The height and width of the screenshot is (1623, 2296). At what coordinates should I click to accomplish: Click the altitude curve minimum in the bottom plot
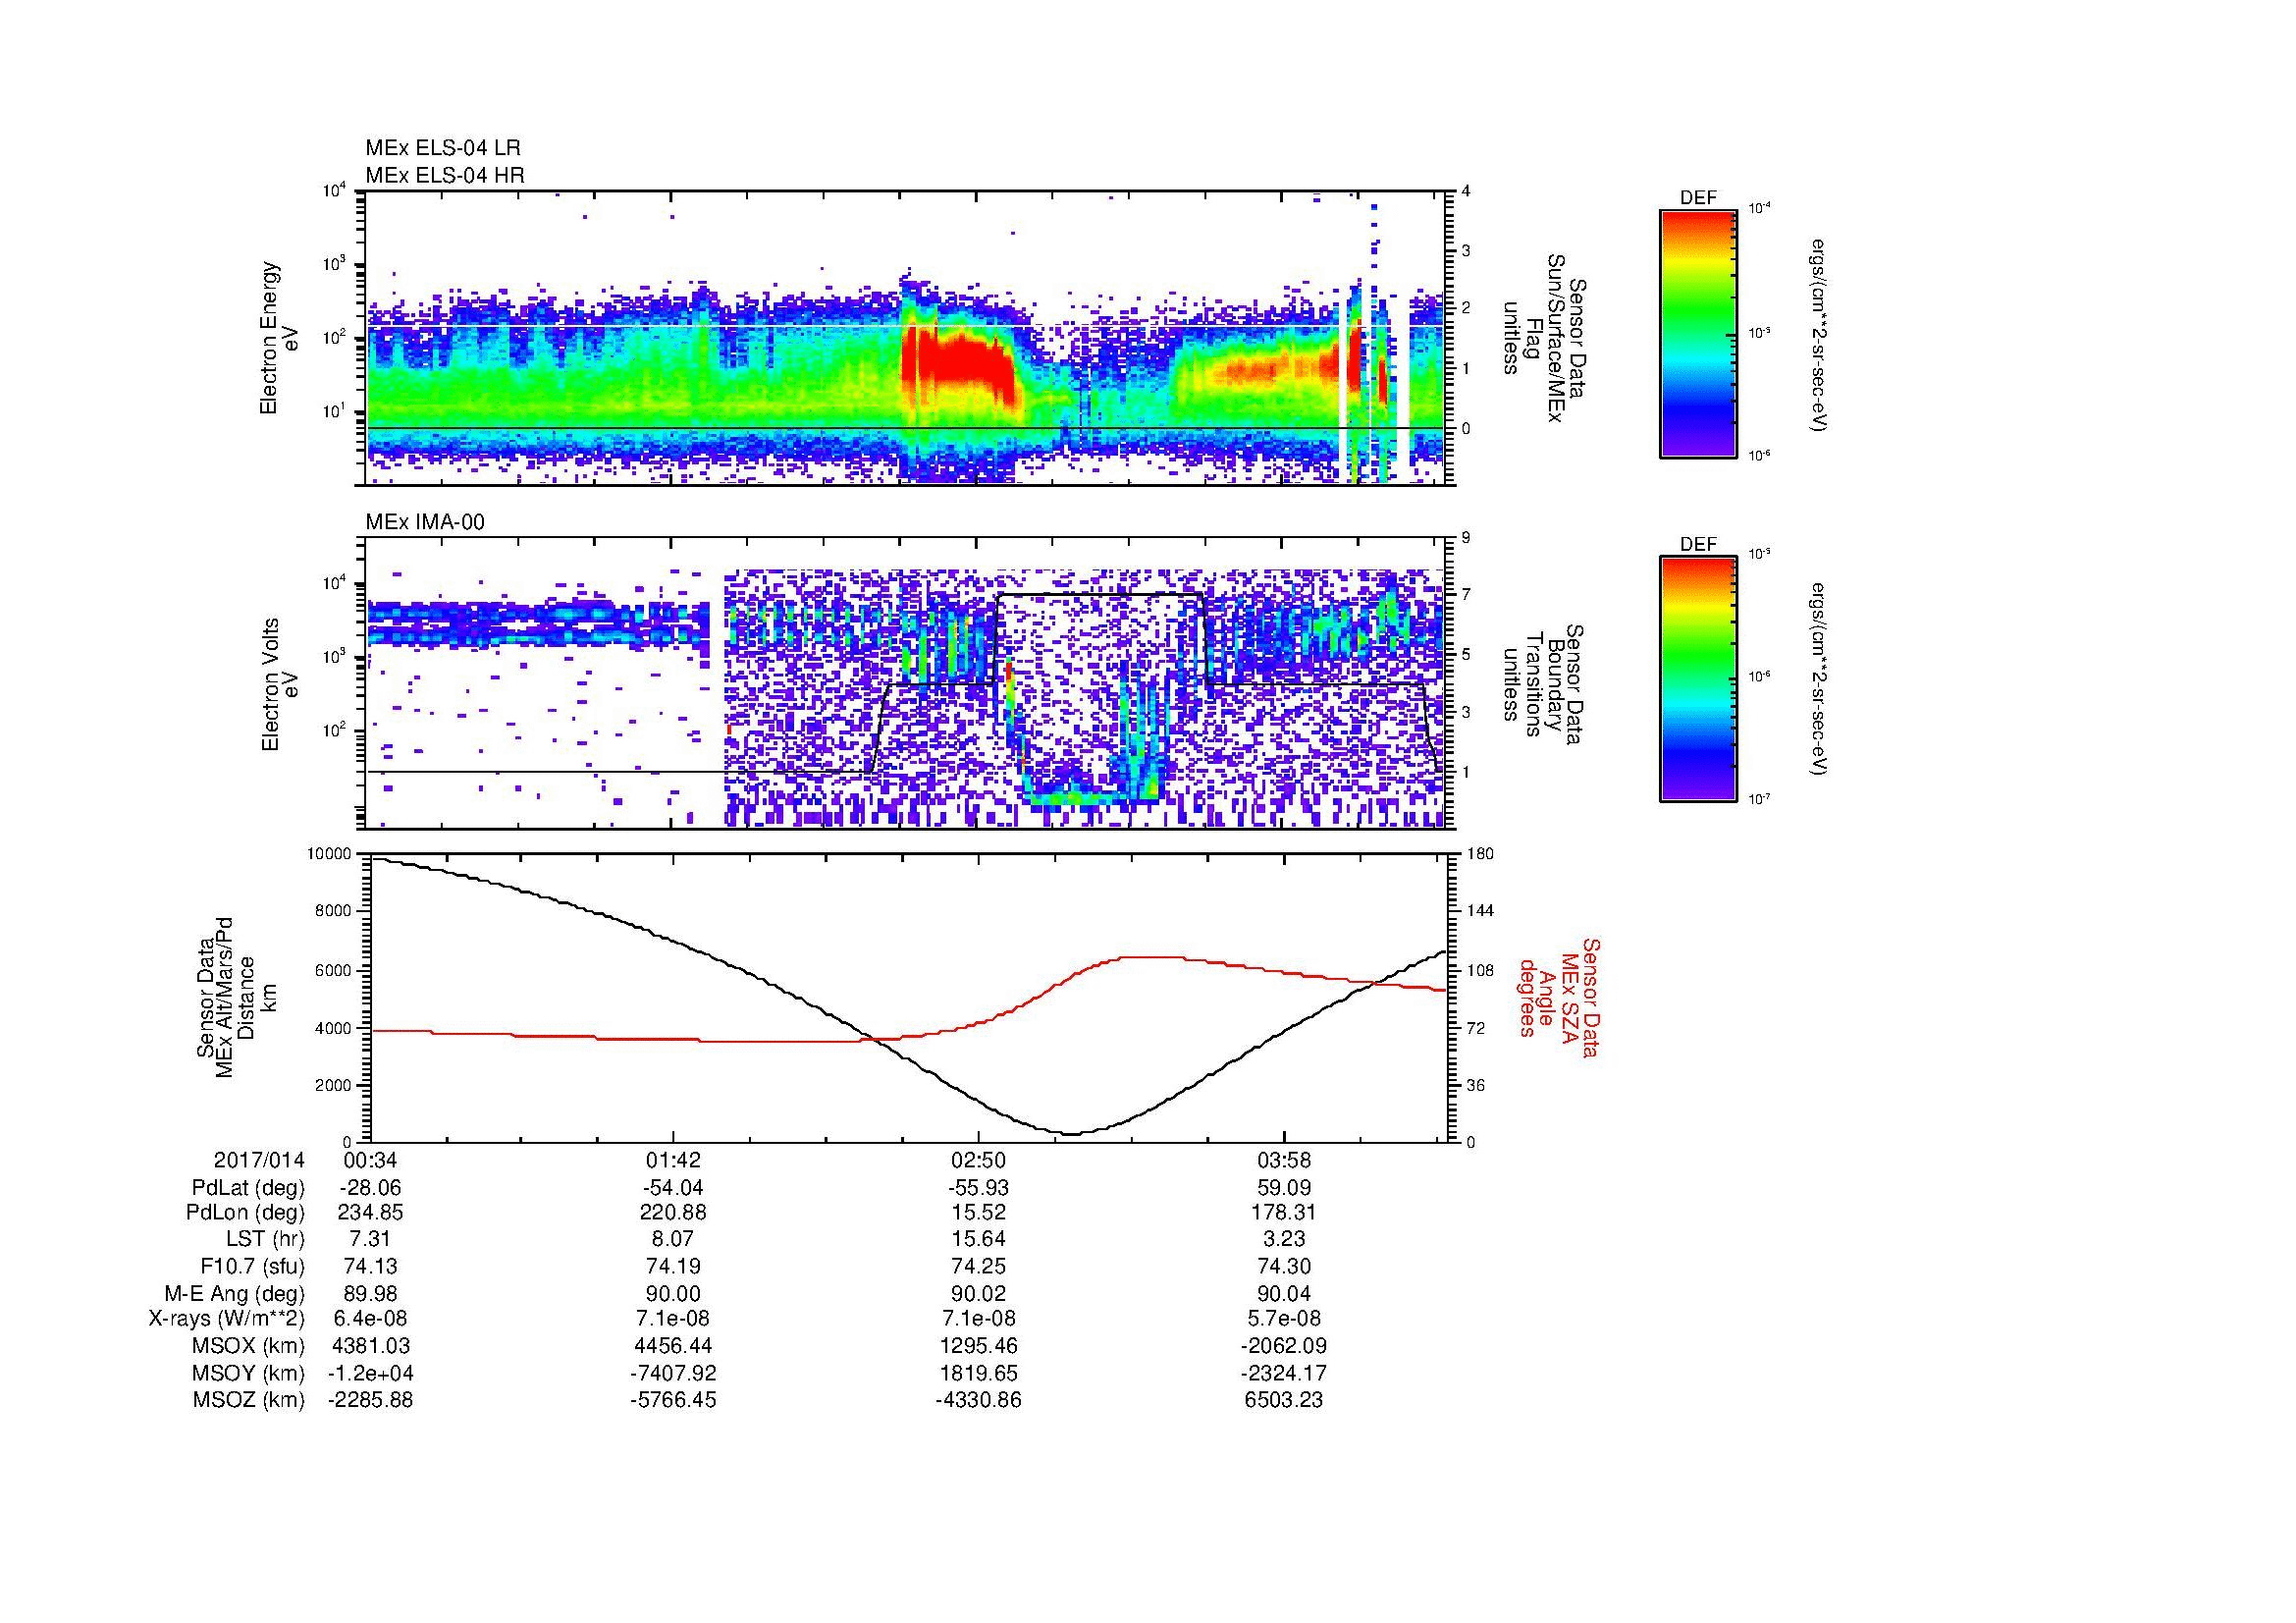point(1070,1133)
